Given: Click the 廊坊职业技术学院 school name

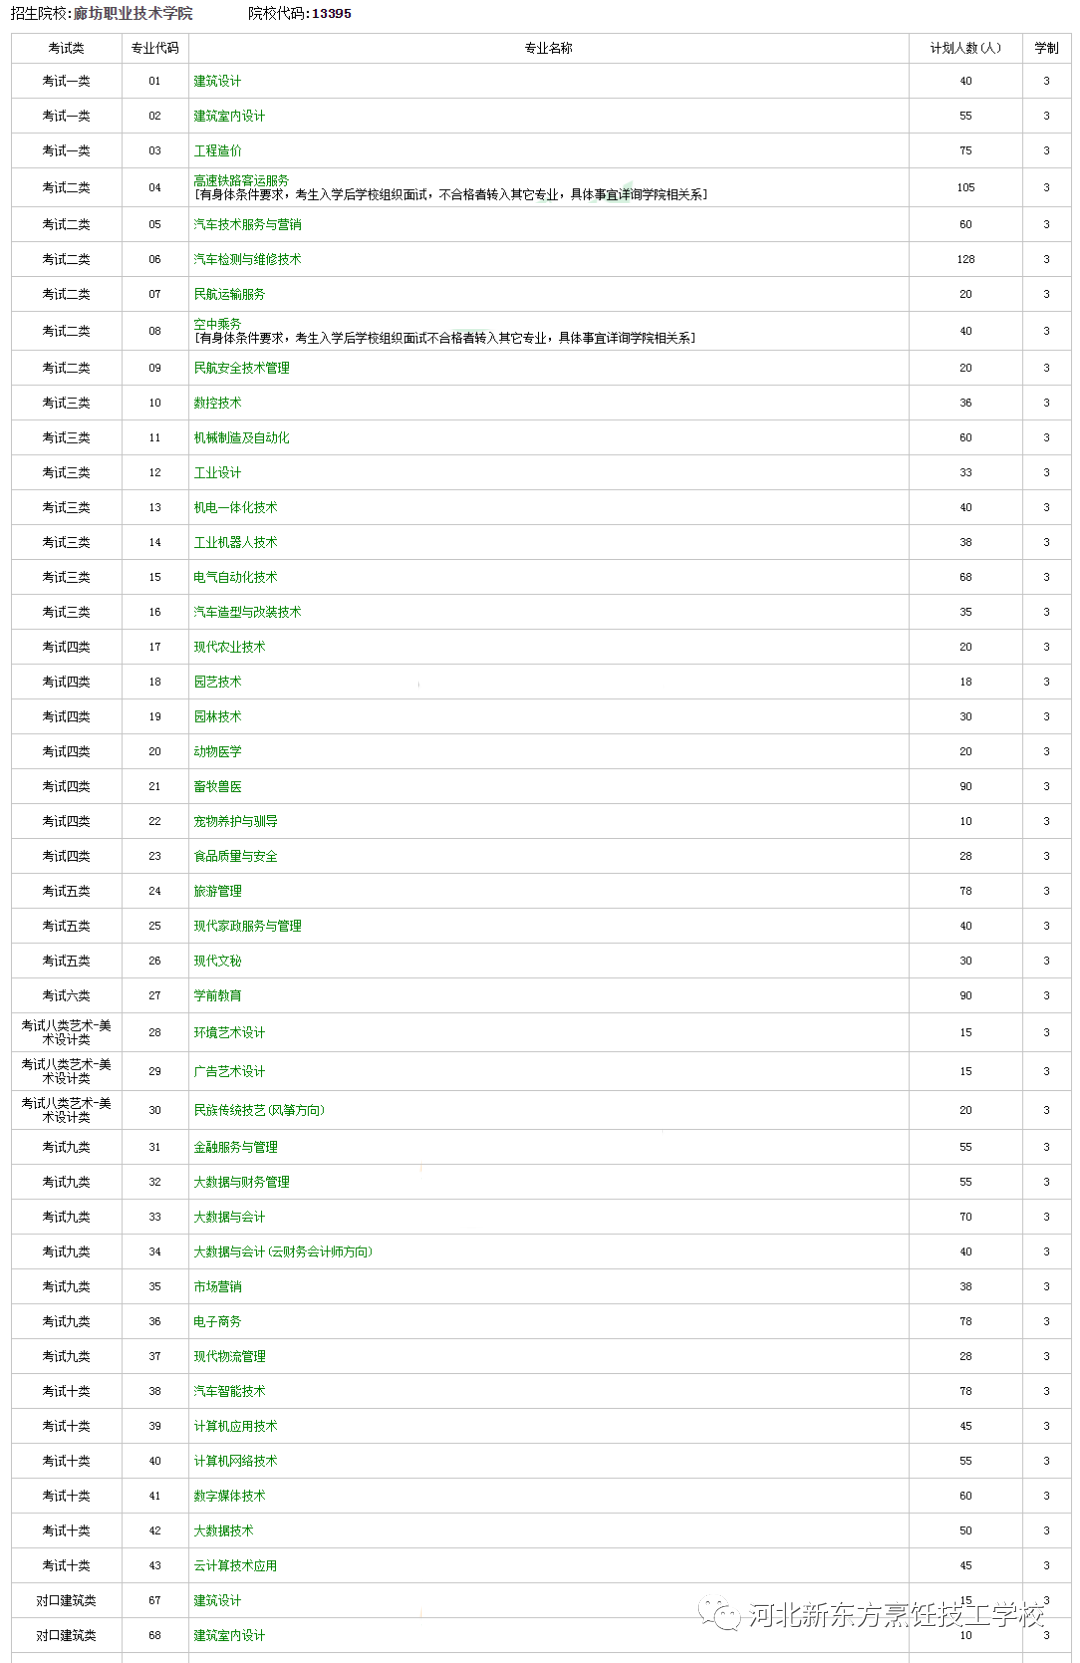Looking at the screenshot, I should [x=133, y=14].
